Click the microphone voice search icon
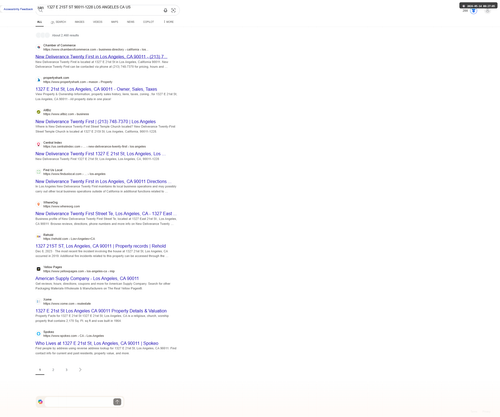 pos(165,10)
